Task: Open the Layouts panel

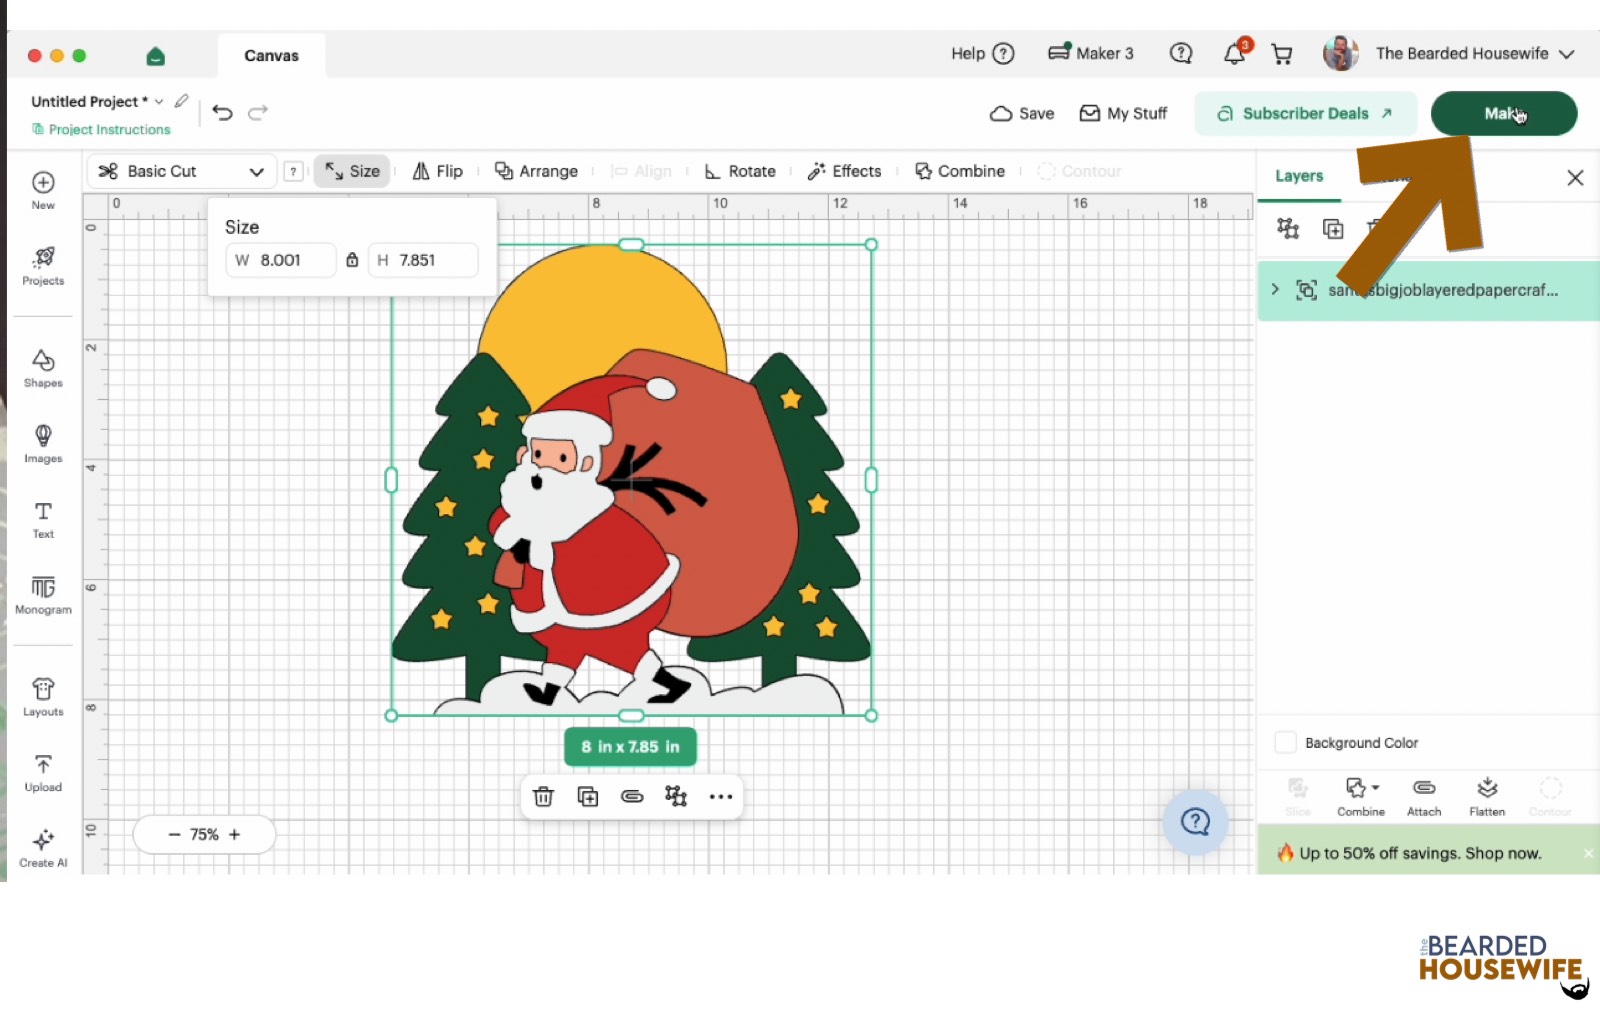Action: (43, 697)
